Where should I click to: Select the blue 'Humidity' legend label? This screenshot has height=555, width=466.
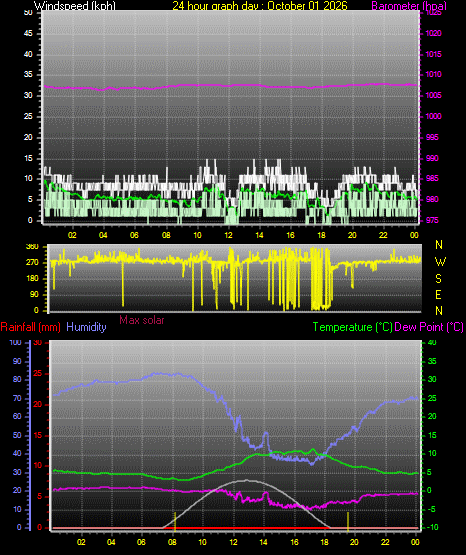[x=86, y=327]
